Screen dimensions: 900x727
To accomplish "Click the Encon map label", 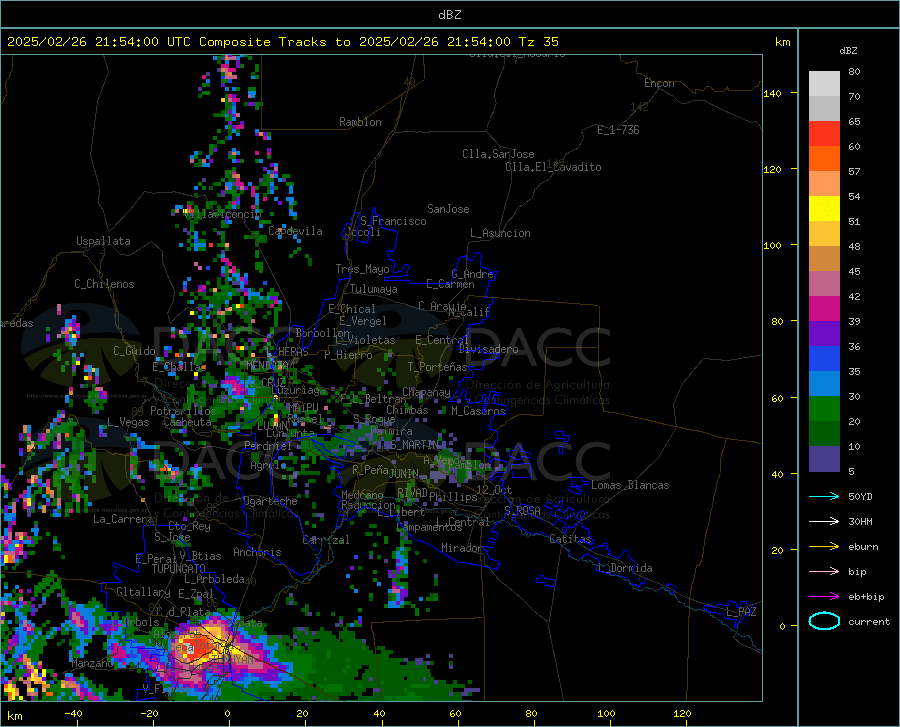I will tap(659, 83).
